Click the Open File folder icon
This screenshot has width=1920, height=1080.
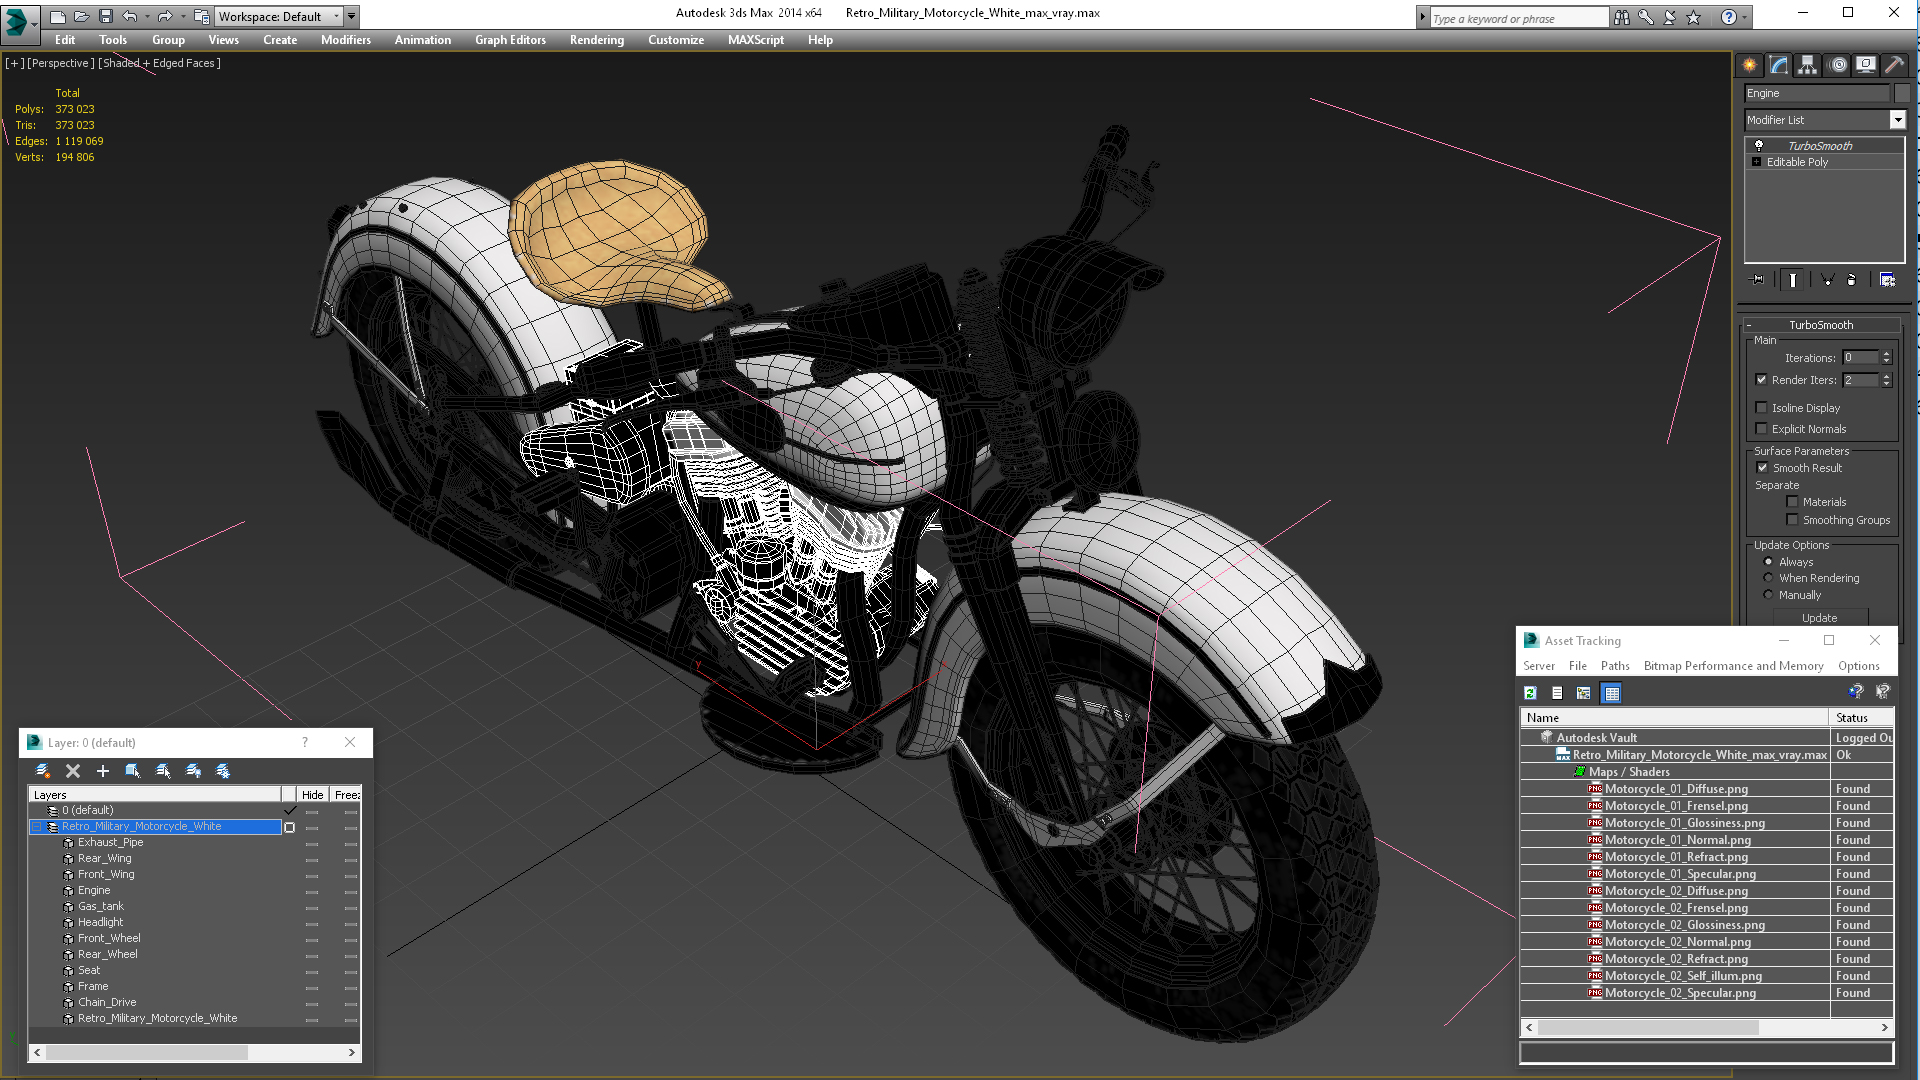pos(81,16)
